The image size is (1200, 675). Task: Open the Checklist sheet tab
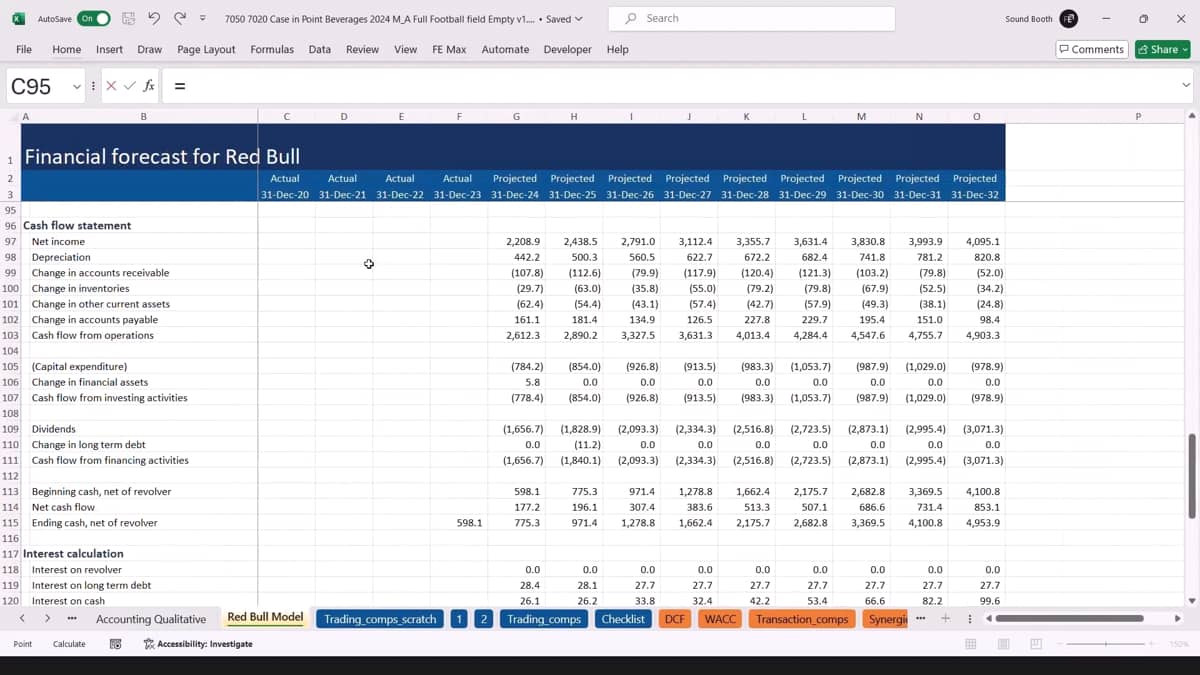pyautogui.click(x=623, y=619)
